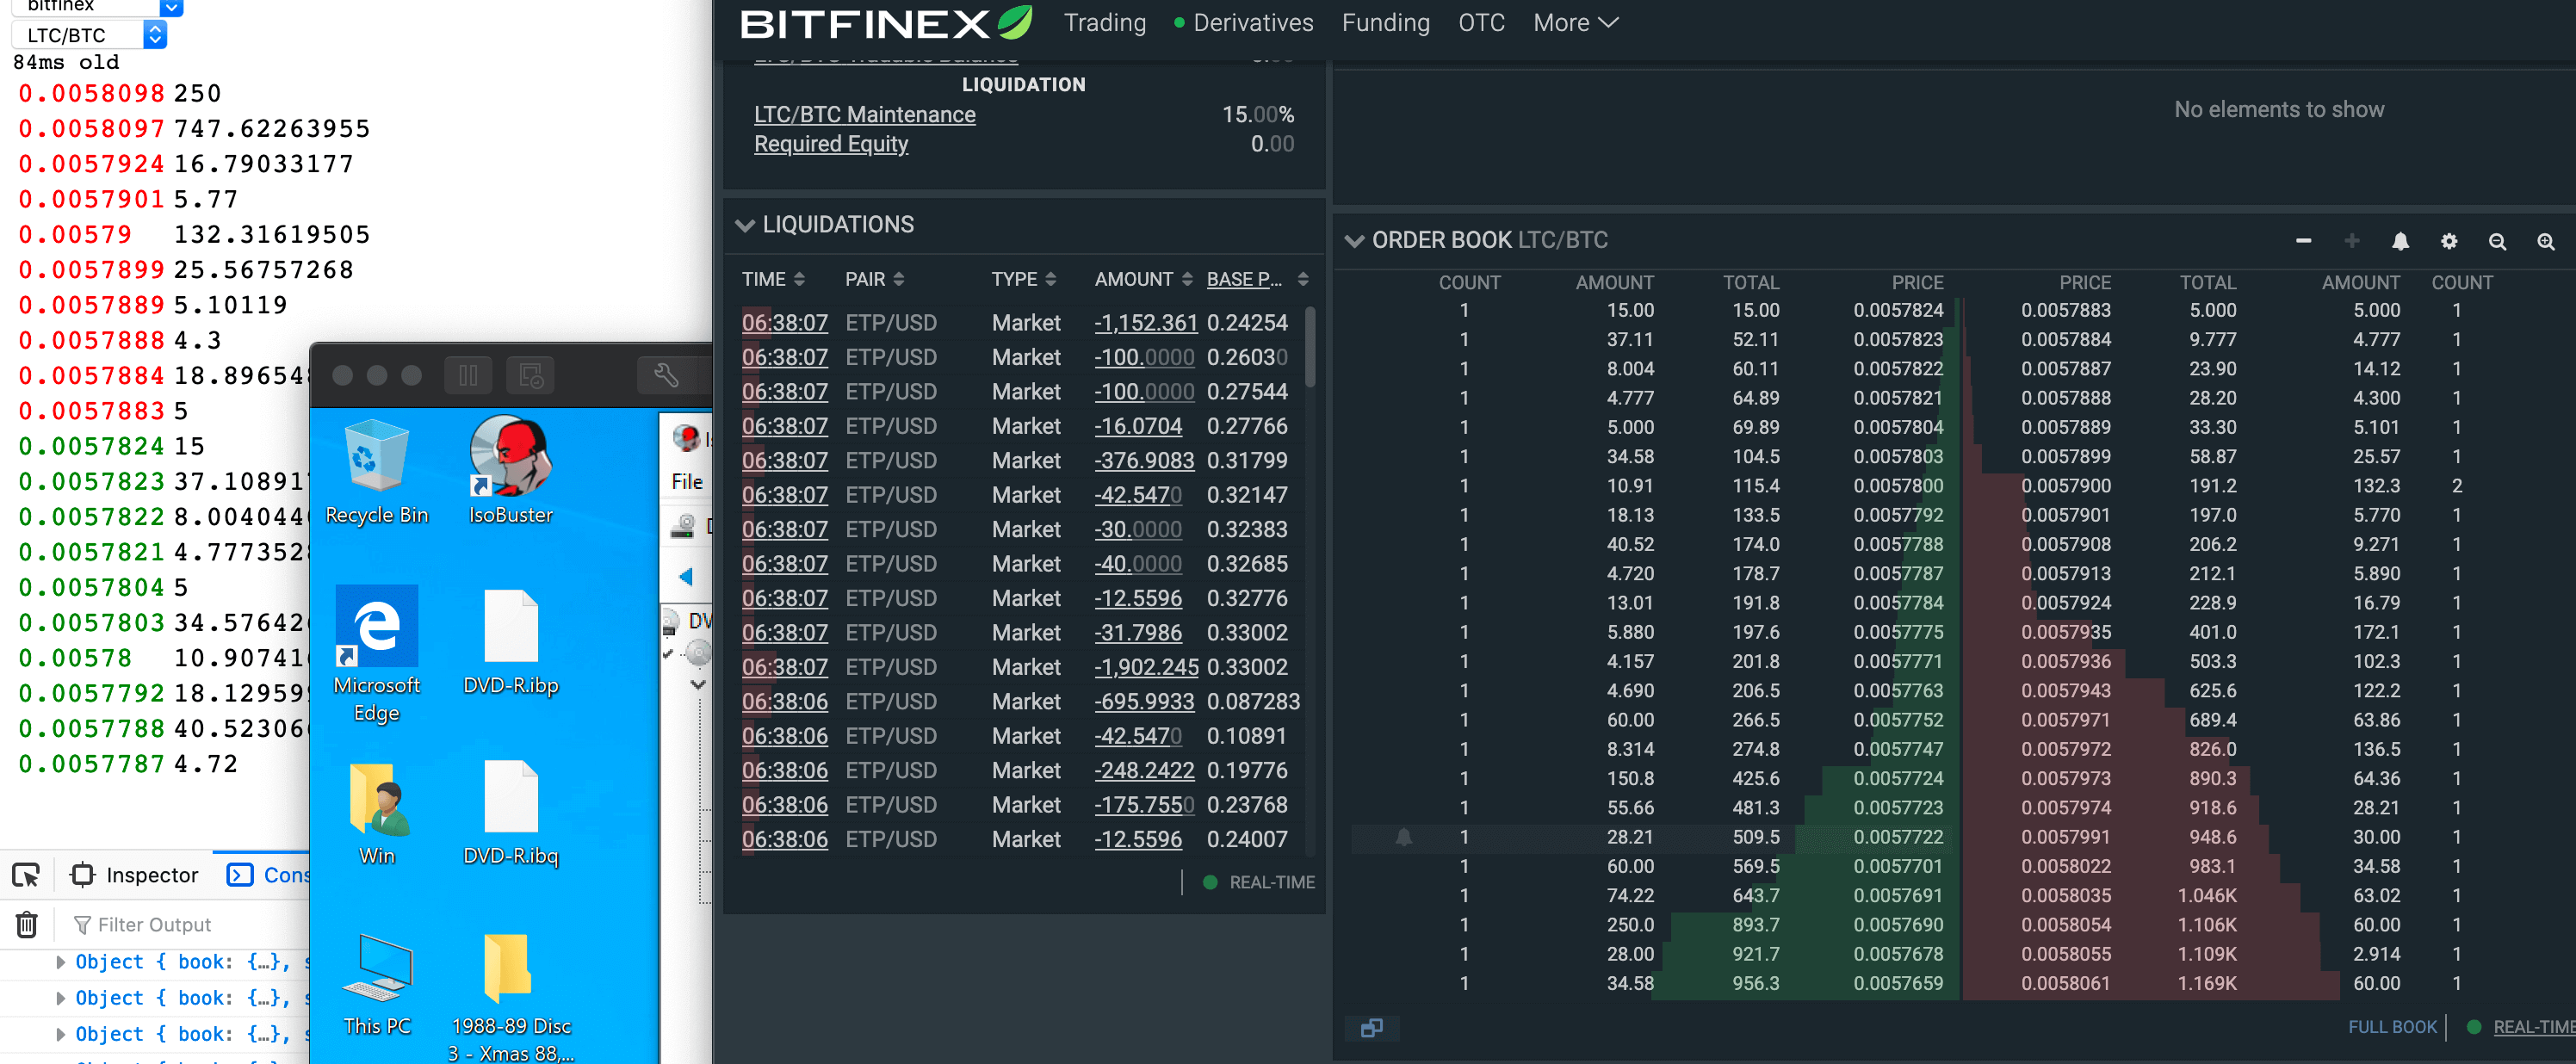Increase order book precision with plus icon

2352,241
